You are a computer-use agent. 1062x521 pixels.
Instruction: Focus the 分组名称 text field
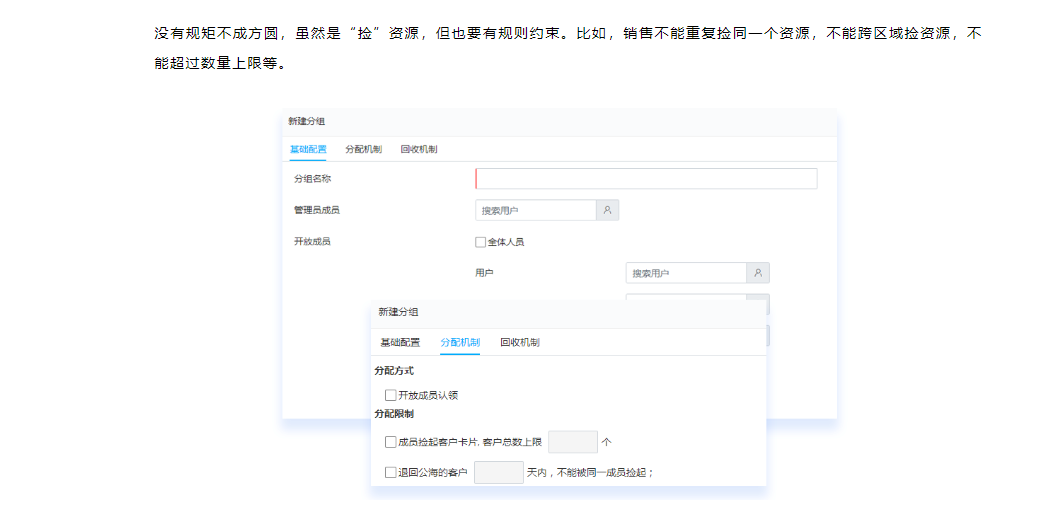pyautogui.click(x=646, y=179)
